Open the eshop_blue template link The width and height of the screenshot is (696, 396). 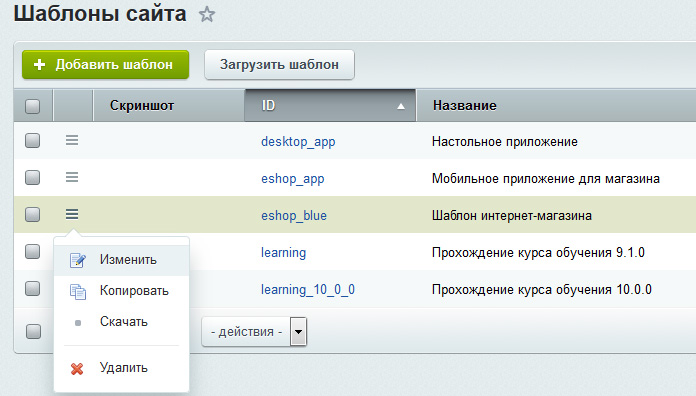[294, 216]
